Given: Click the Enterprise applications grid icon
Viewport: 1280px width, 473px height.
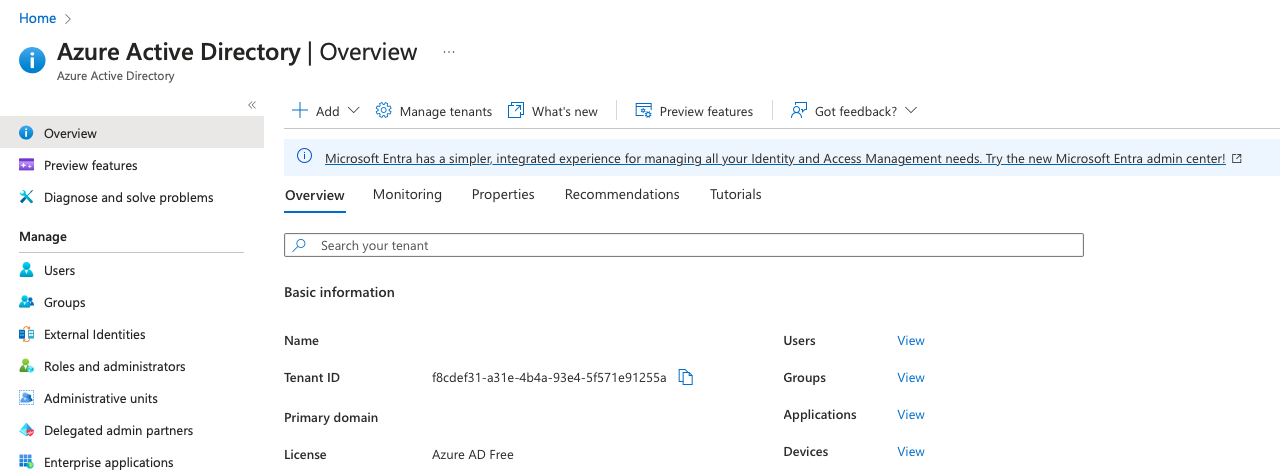Looking at the screenshot, I should coord(27,462).
